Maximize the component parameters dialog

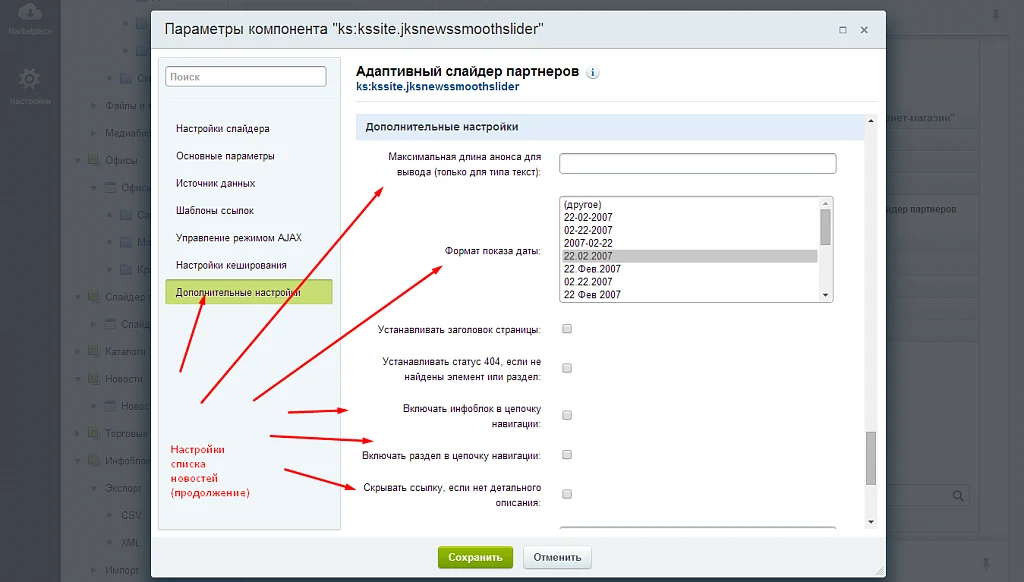(x=842, y=30)
